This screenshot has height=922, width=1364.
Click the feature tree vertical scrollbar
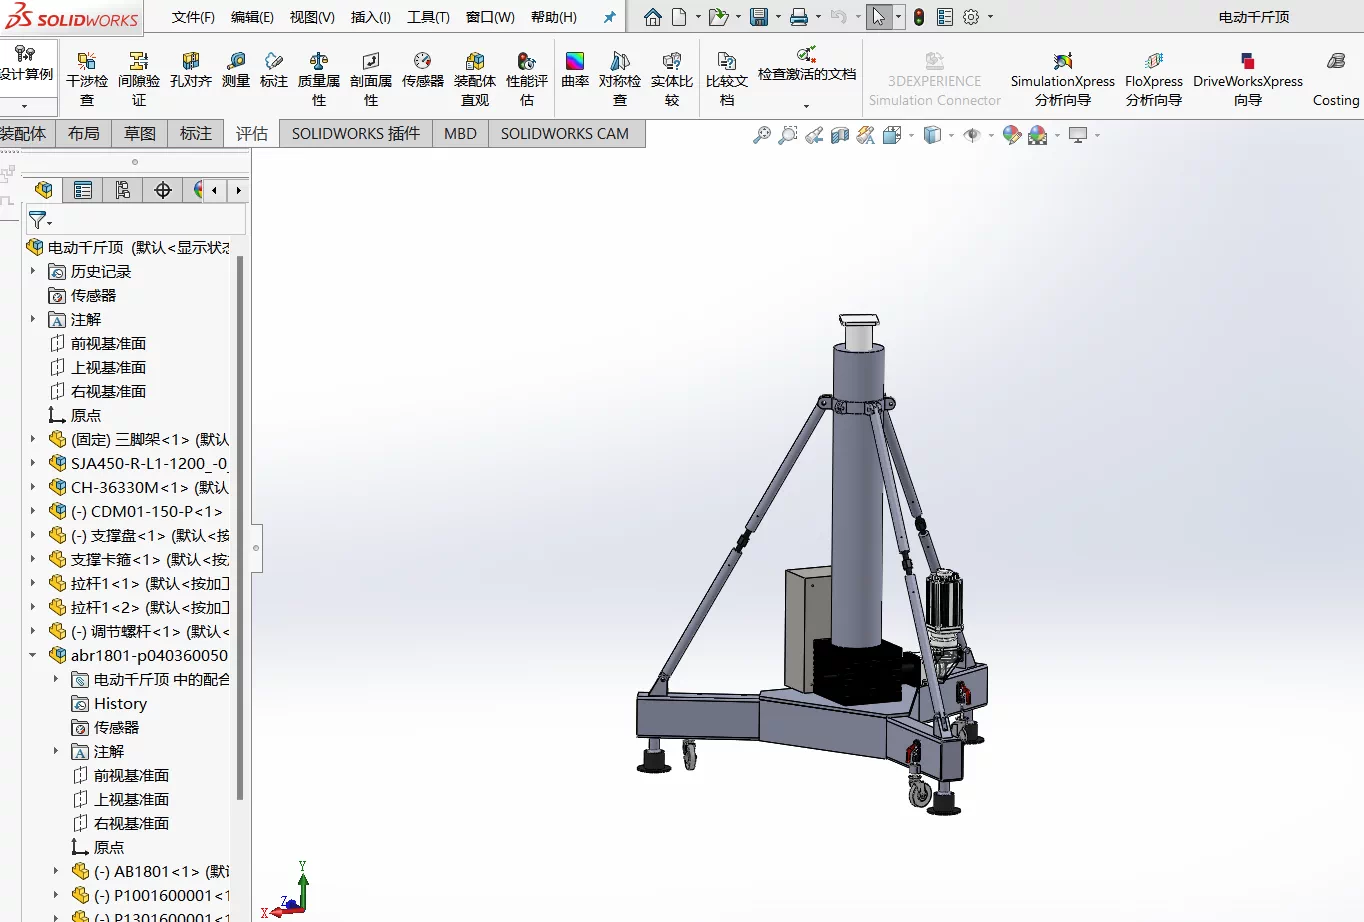pos(240,528)
